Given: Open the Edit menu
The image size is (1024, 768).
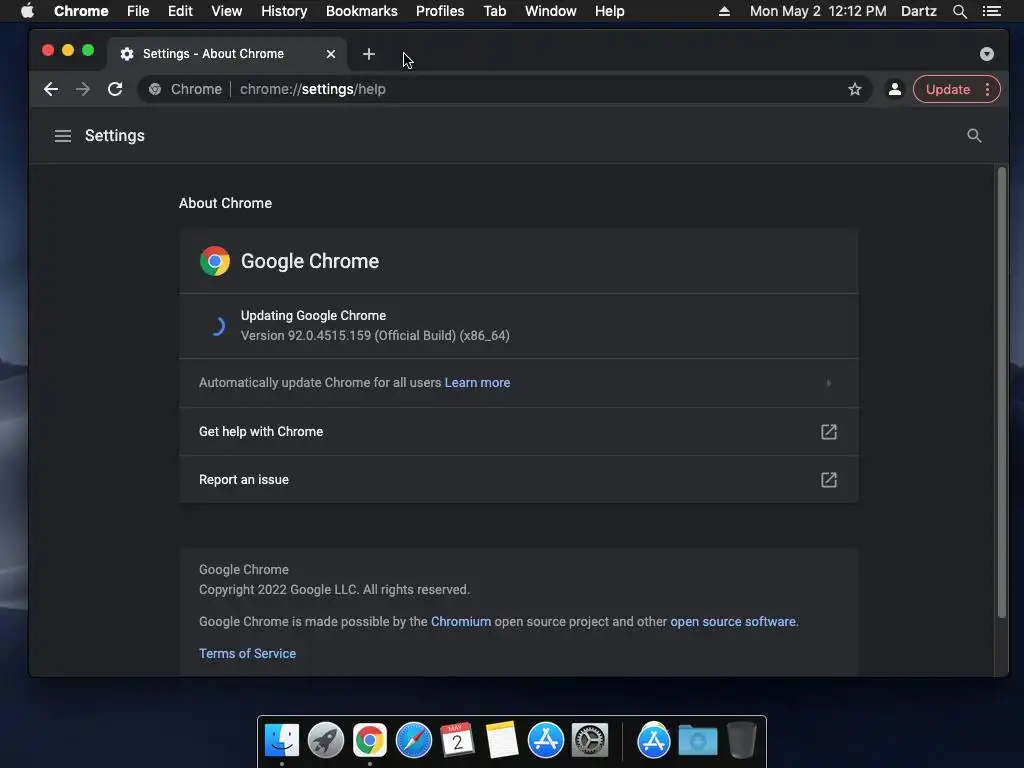Looking at the screenshot, I should pyautogui.click(x=180, y=11).
